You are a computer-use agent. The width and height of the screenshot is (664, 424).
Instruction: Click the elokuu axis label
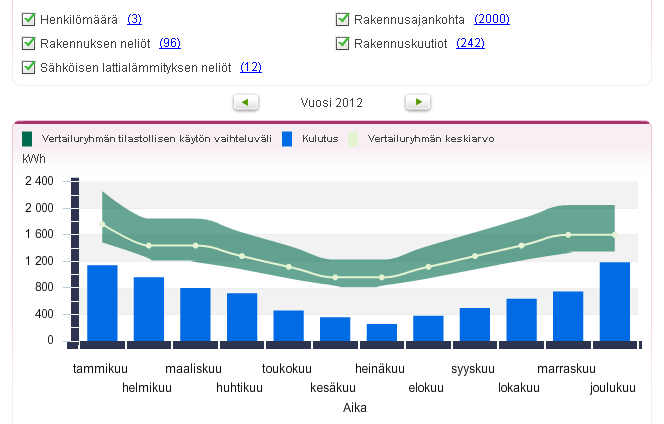click(426, 388)
